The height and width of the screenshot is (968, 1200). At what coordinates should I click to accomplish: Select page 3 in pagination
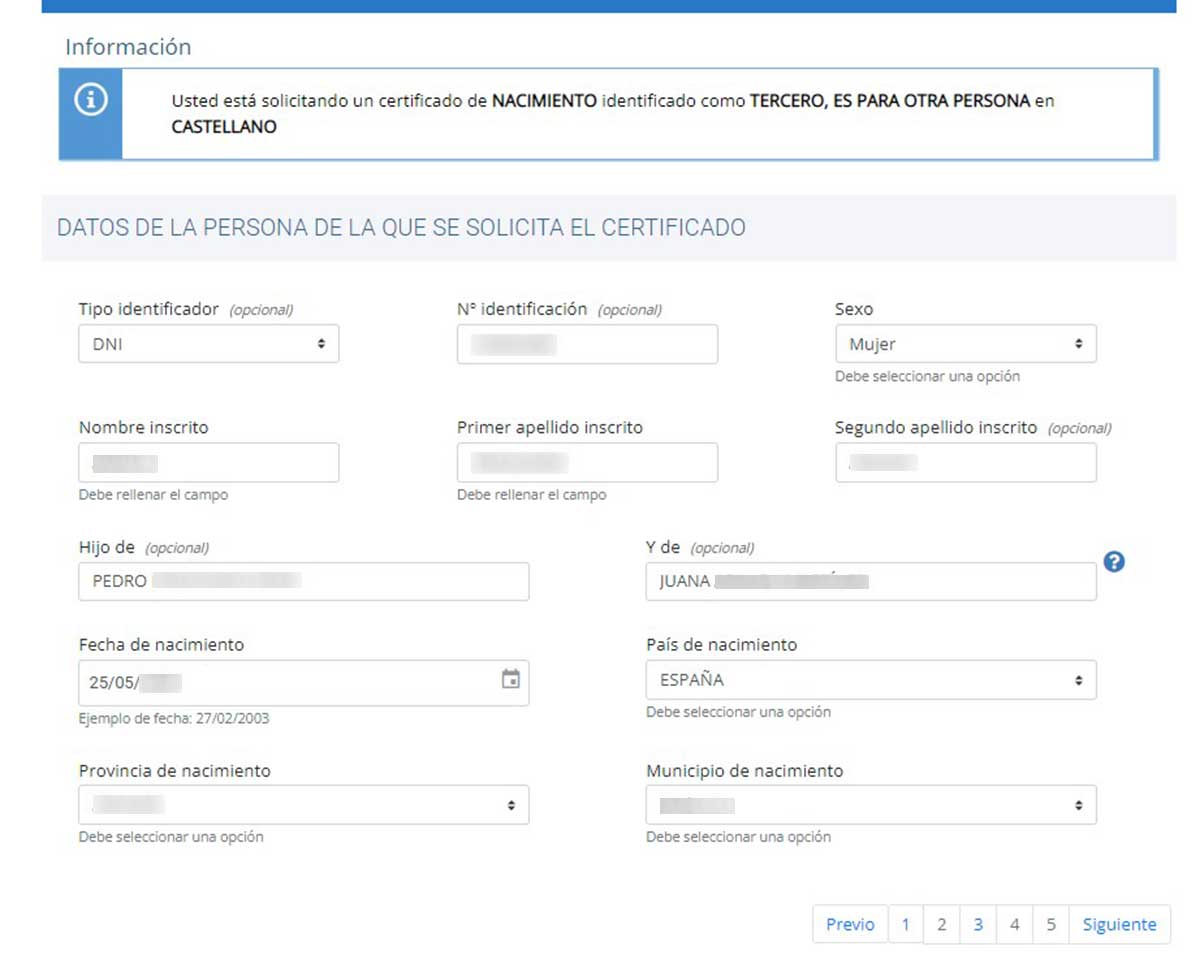tap(978, 925)
